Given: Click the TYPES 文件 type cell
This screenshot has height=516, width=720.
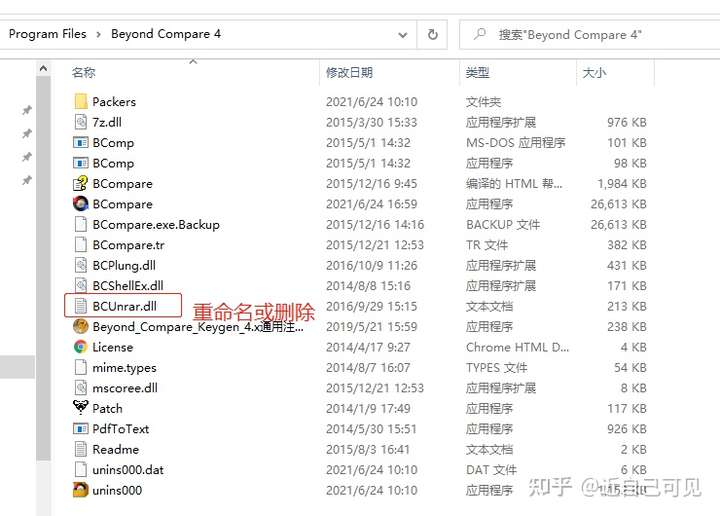Looking at the screenshot, I should pos(496,368).
